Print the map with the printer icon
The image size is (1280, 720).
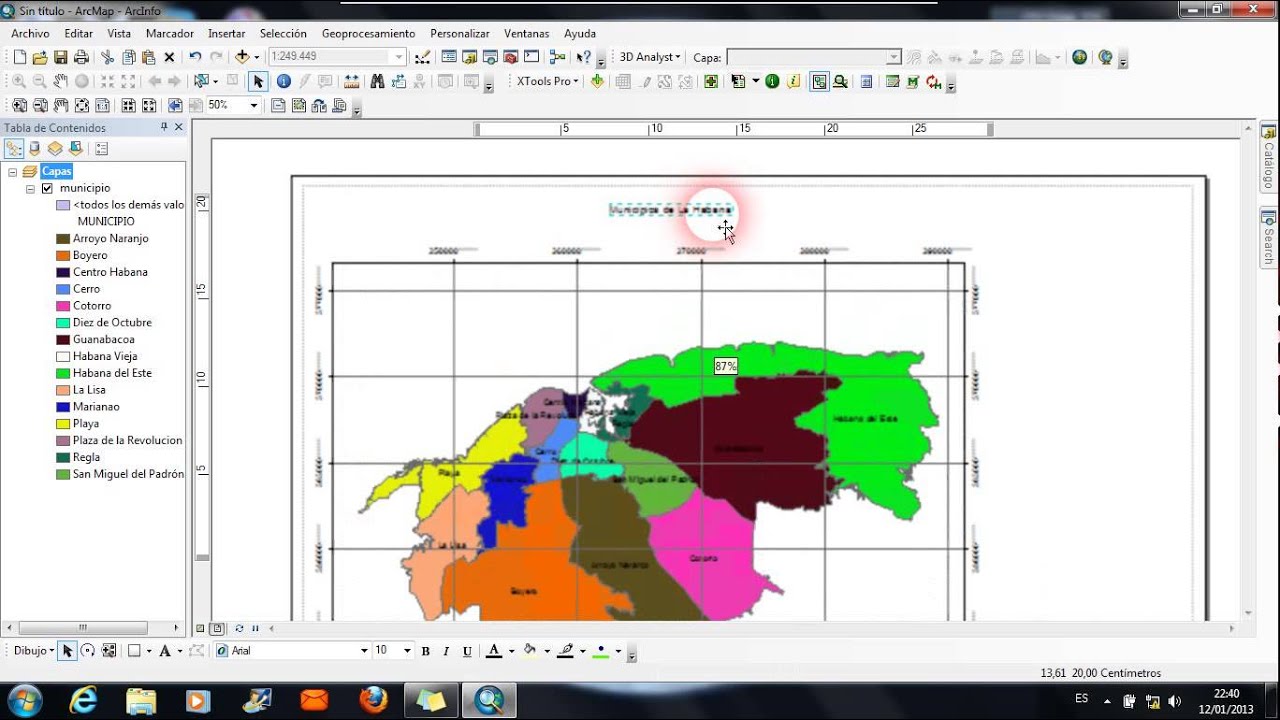coord(81,57)
